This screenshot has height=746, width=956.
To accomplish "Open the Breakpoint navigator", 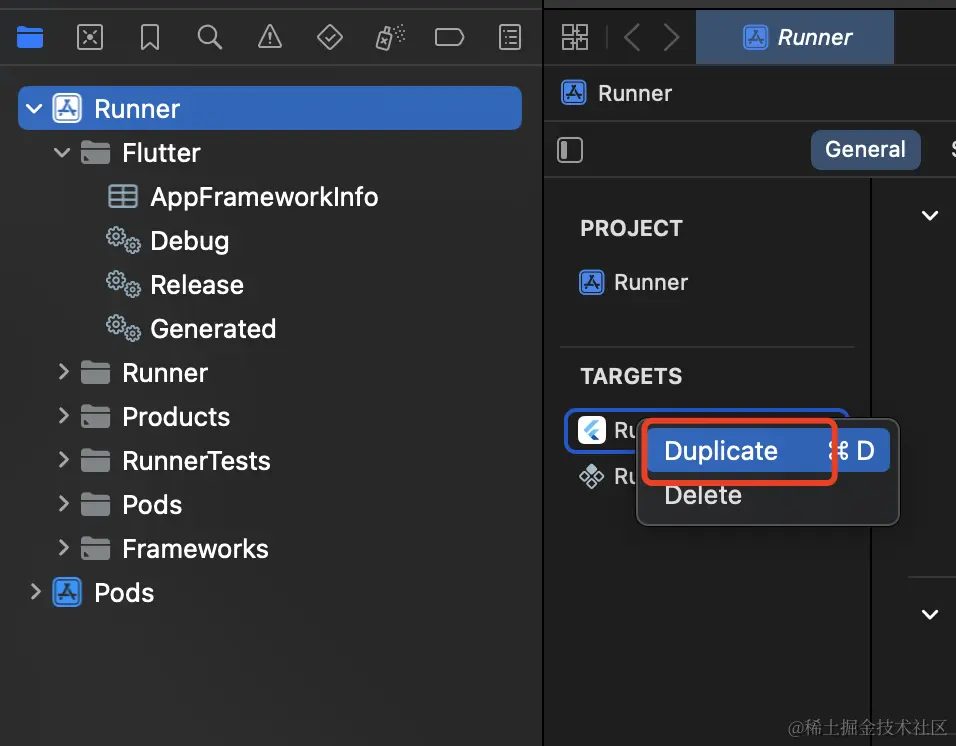I will pos(449,37).
